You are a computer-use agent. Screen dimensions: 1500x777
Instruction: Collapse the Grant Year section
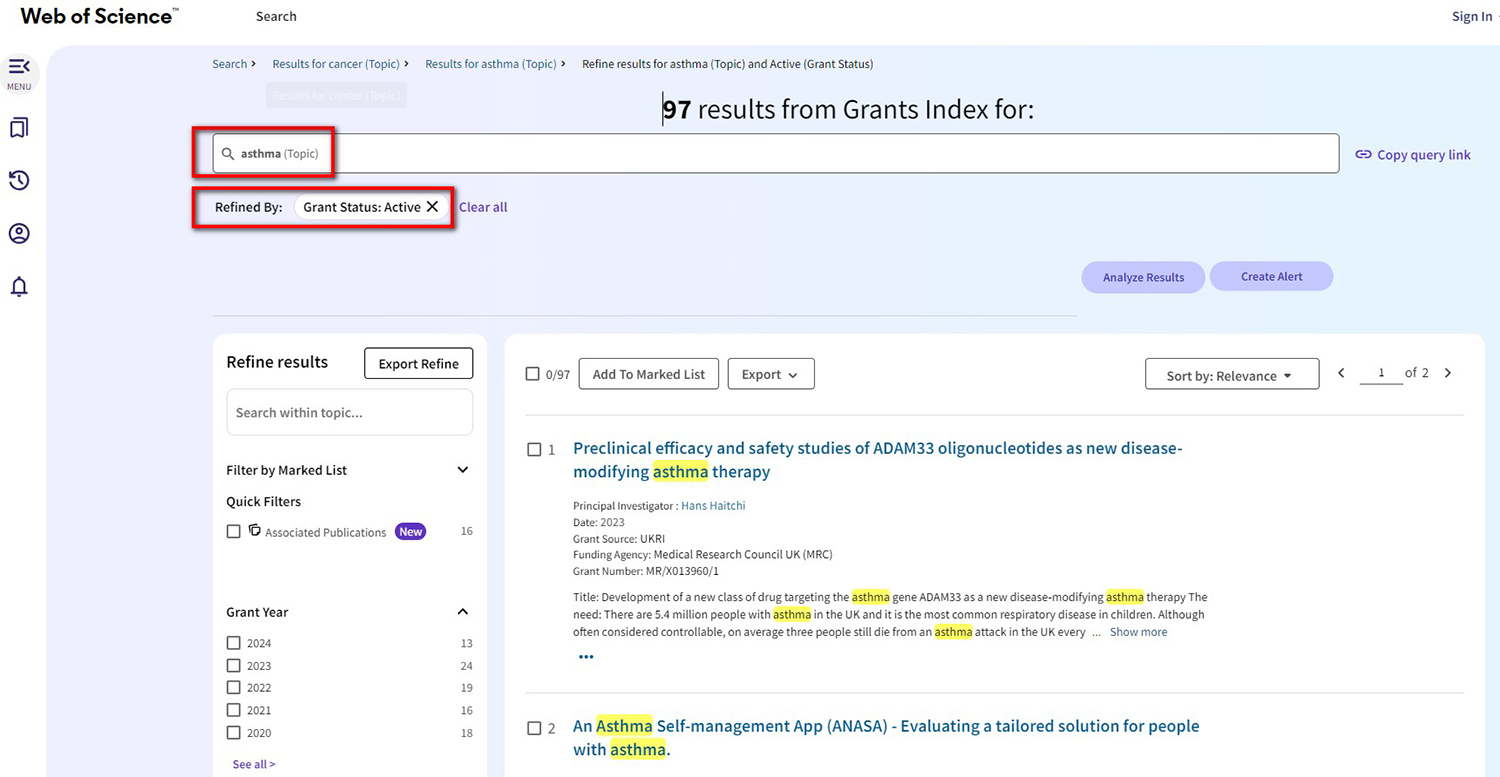[463, 612]
